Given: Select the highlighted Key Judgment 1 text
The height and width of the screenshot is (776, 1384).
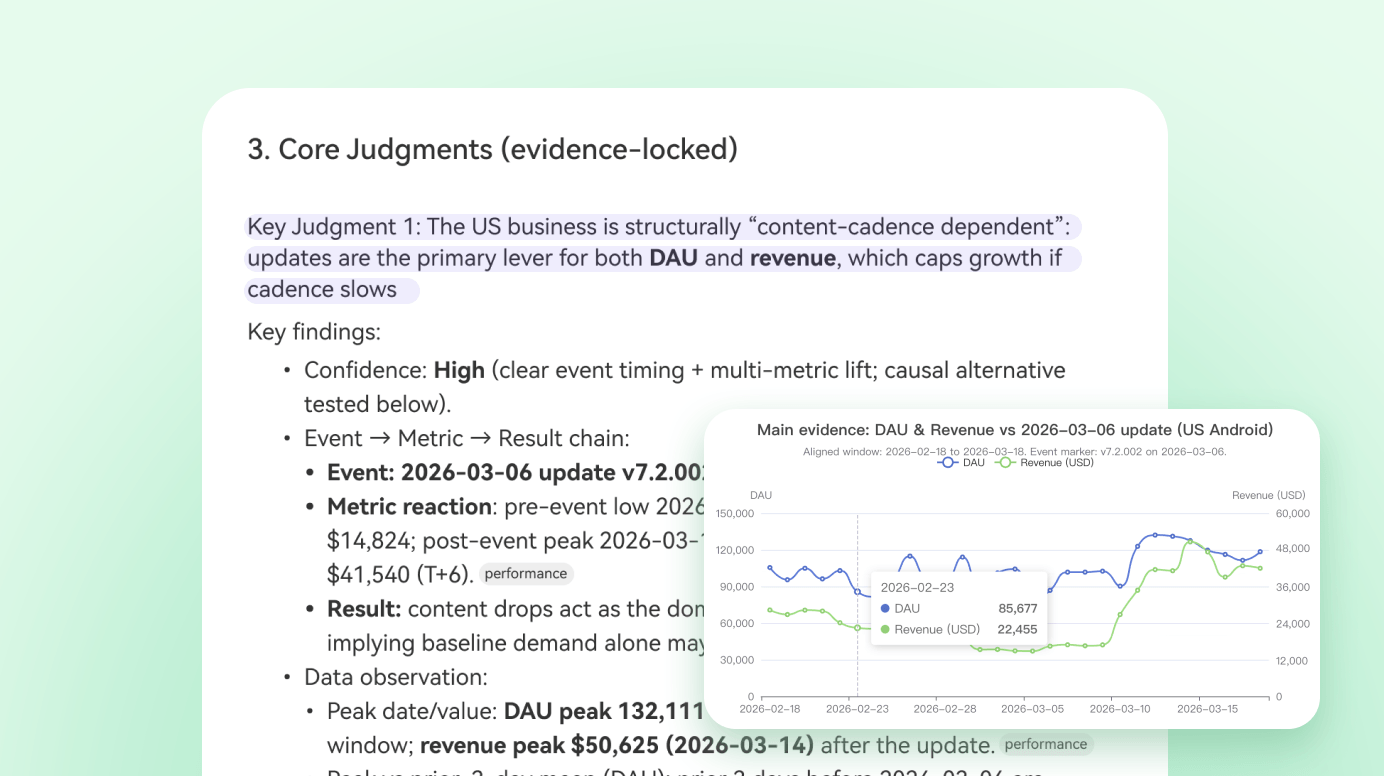Looking at the screenshot, I should (663, 258).
